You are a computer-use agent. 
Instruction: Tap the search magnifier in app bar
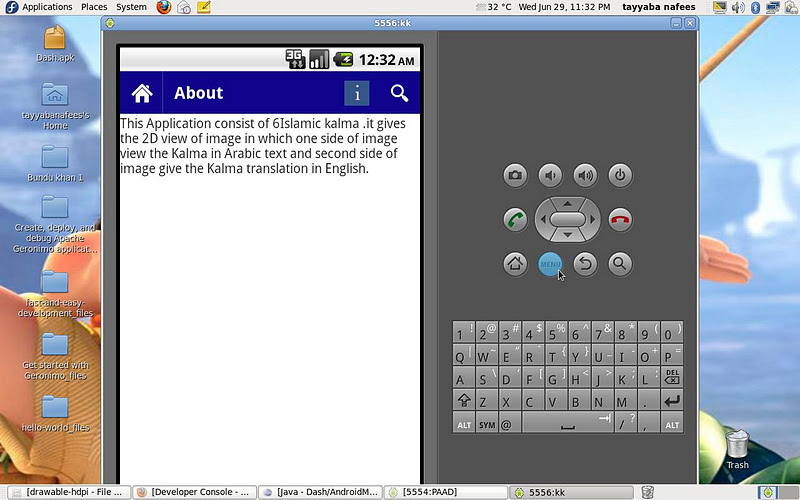(x=399, y=93)
